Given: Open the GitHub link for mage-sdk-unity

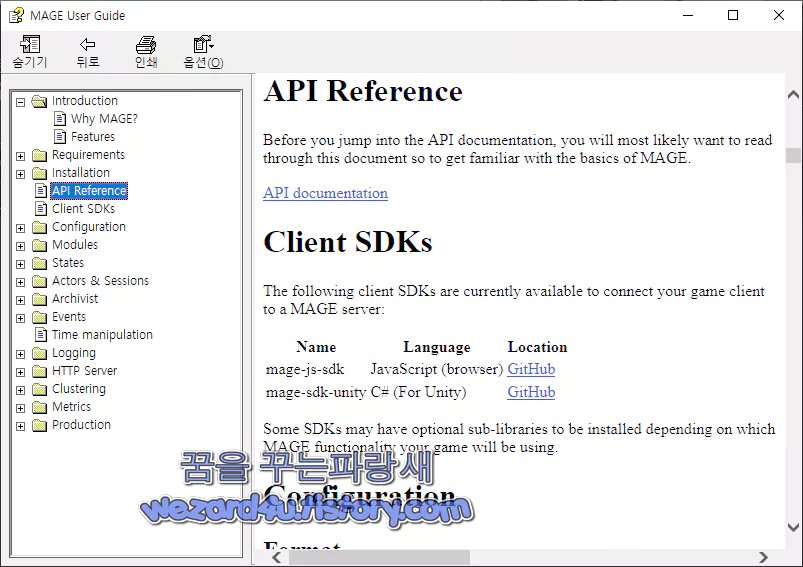Looking at the screenshot, I should tap(531, 392).
